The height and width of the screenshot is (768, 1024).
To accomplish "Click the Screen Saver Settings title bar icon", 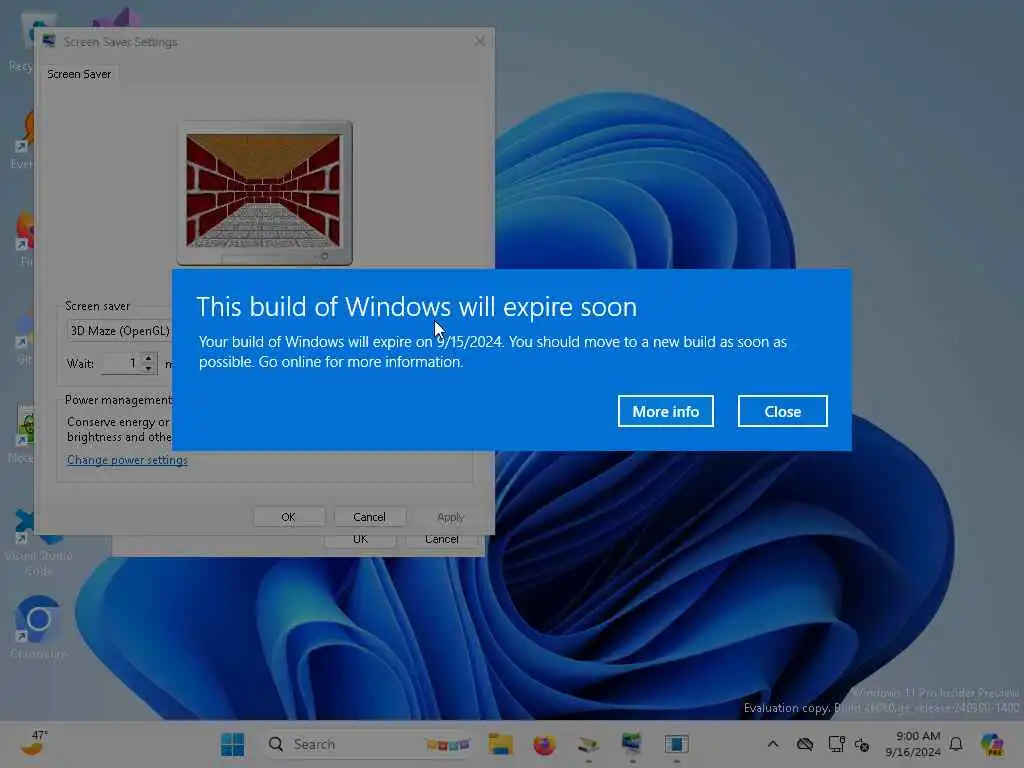I will pyautogui.click(x=48, y=41).
